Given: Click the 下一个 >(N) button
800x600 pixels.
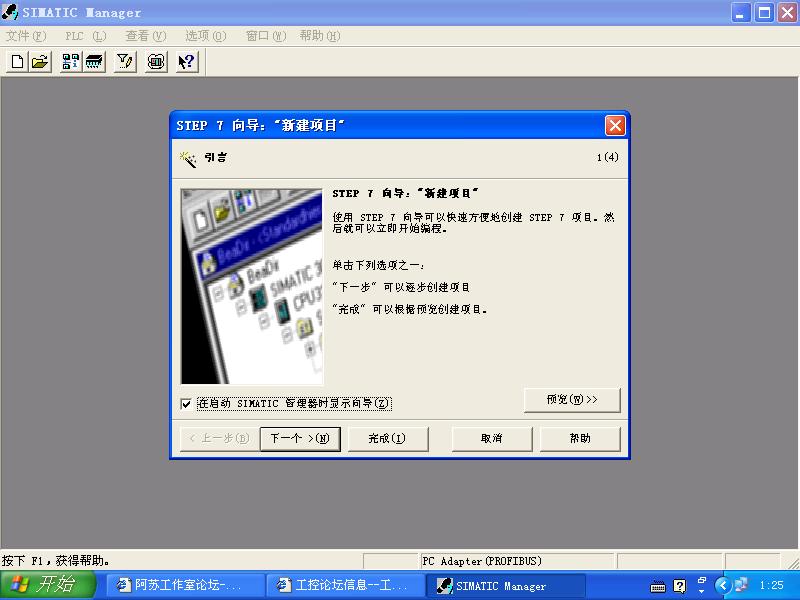Looking at the screenshot, I should pos(300,439).
